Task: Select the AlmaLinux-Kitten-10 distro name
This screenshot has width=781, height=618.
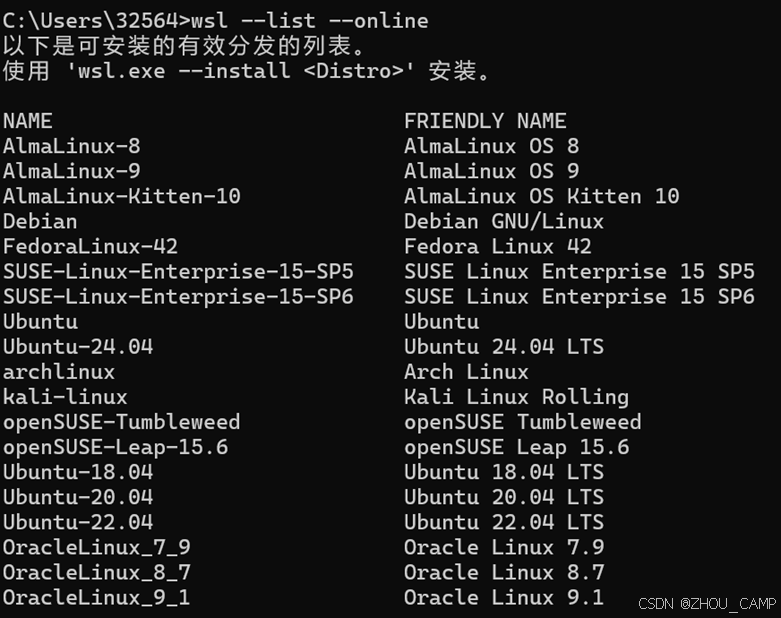Action: (121, 196)
